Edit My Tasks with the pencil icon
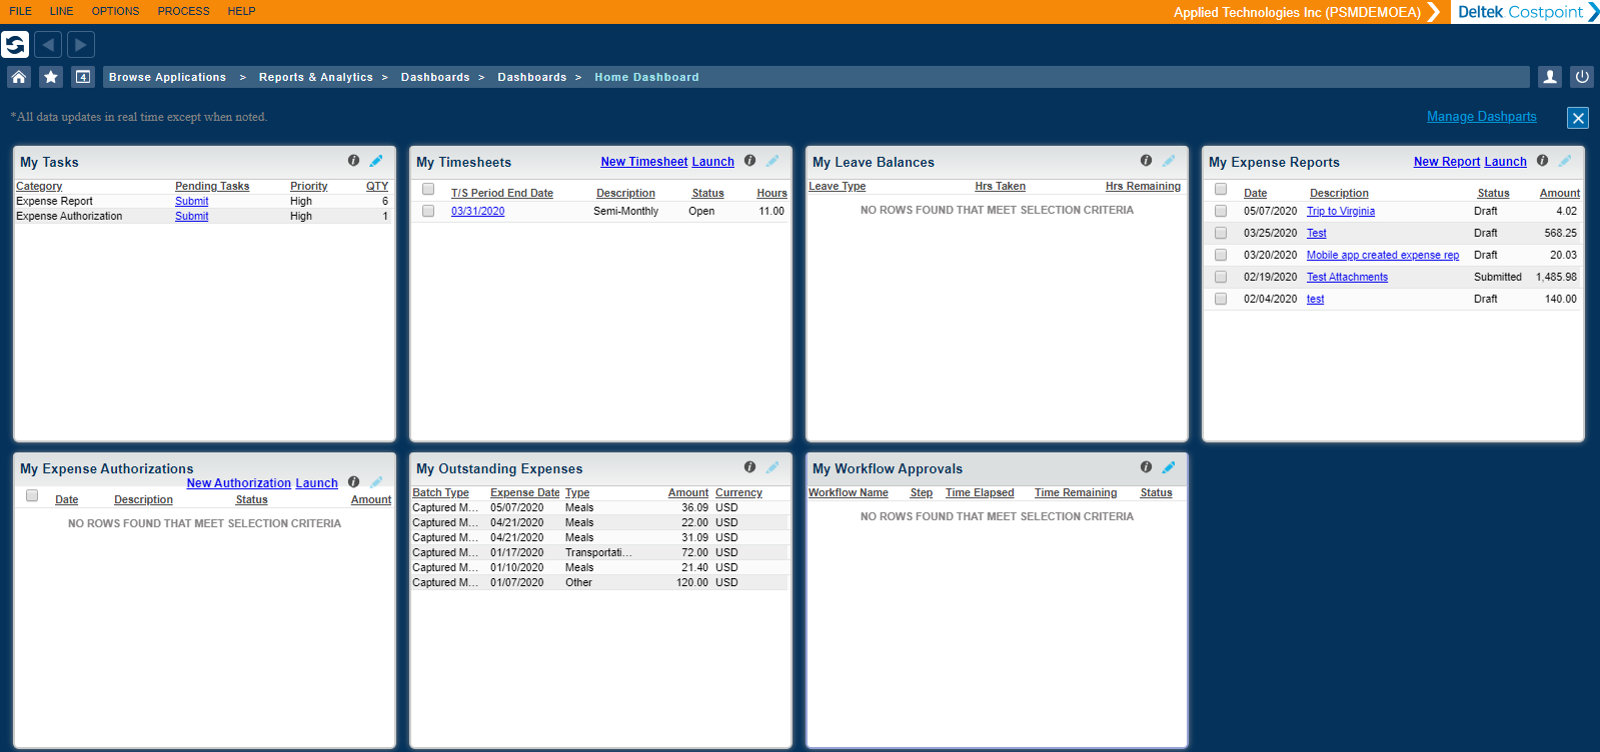Screen dimensions: 1600x752 (x=376, y=161)
